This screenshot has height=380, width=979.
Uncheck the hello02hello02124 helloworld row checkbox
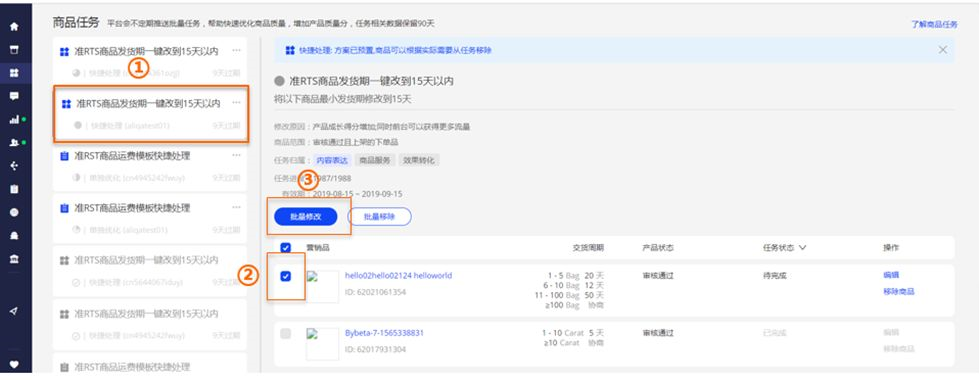[x=285, y=276]
